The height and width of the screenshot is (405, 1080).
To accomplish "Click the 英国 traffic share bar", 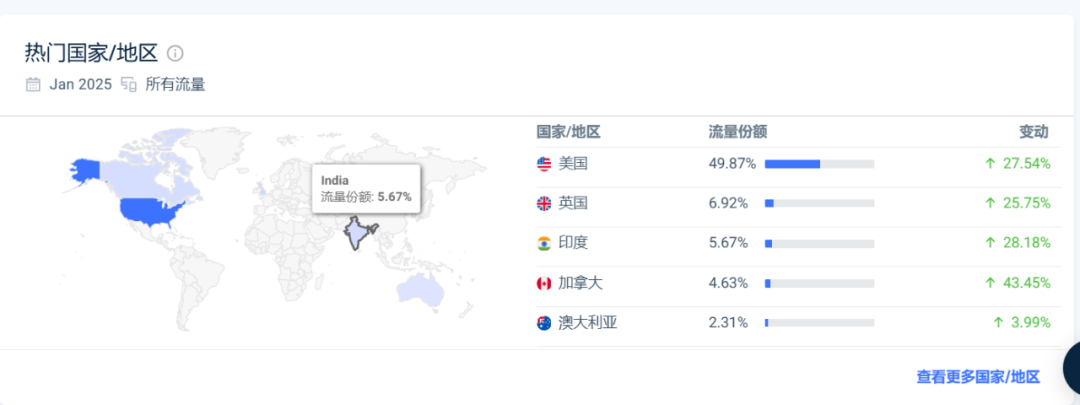I will coord(820,203).
